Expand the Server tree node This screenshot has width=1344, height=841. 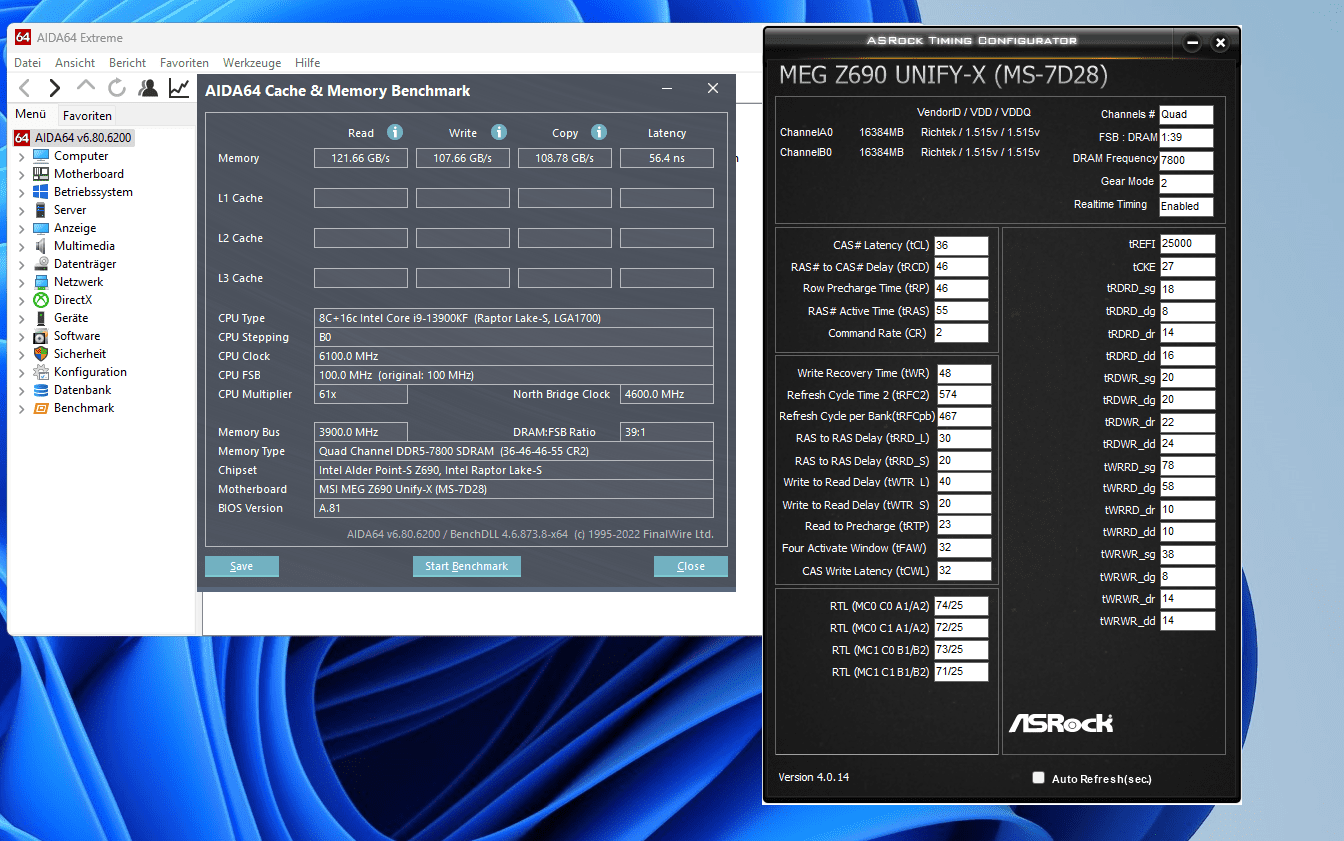pos(23,210)
